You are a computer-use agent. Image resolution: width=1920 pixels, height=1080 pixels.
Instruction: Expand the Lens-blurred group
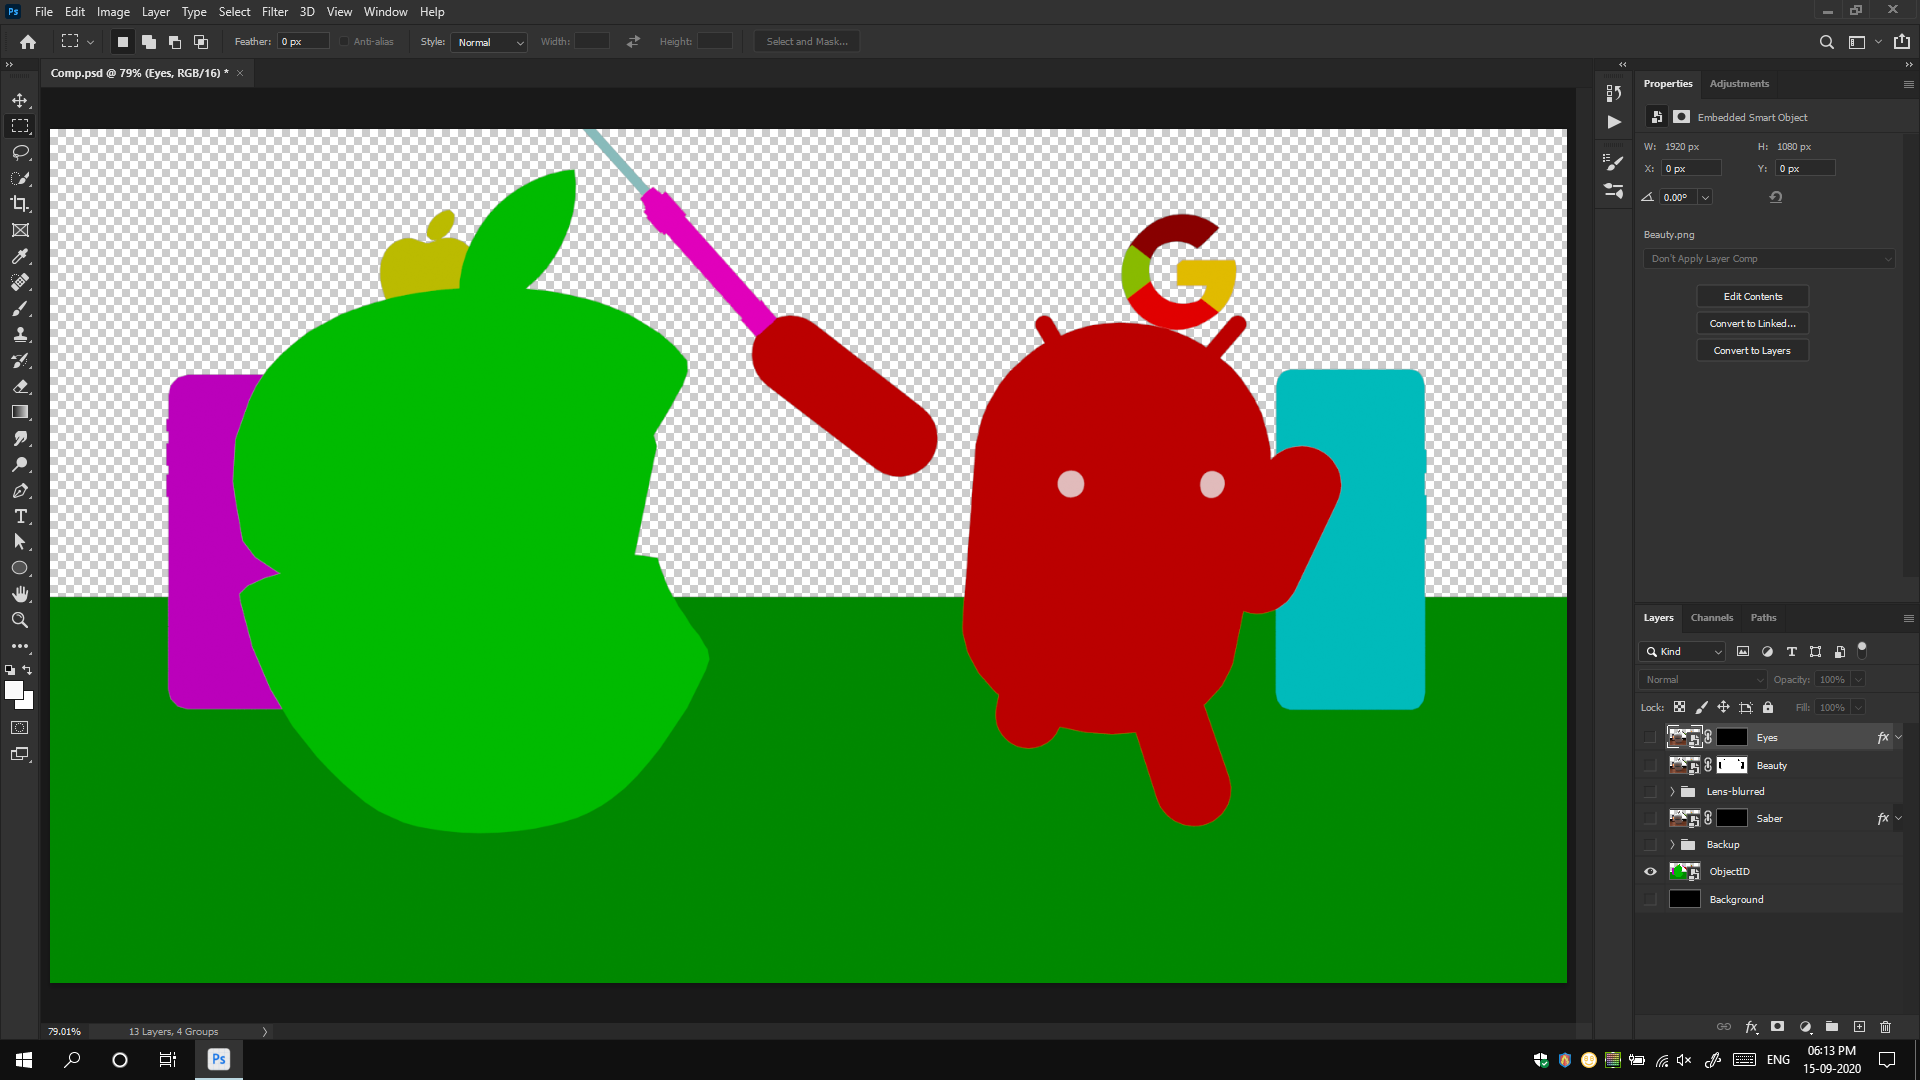click(x=1672, y=791)
